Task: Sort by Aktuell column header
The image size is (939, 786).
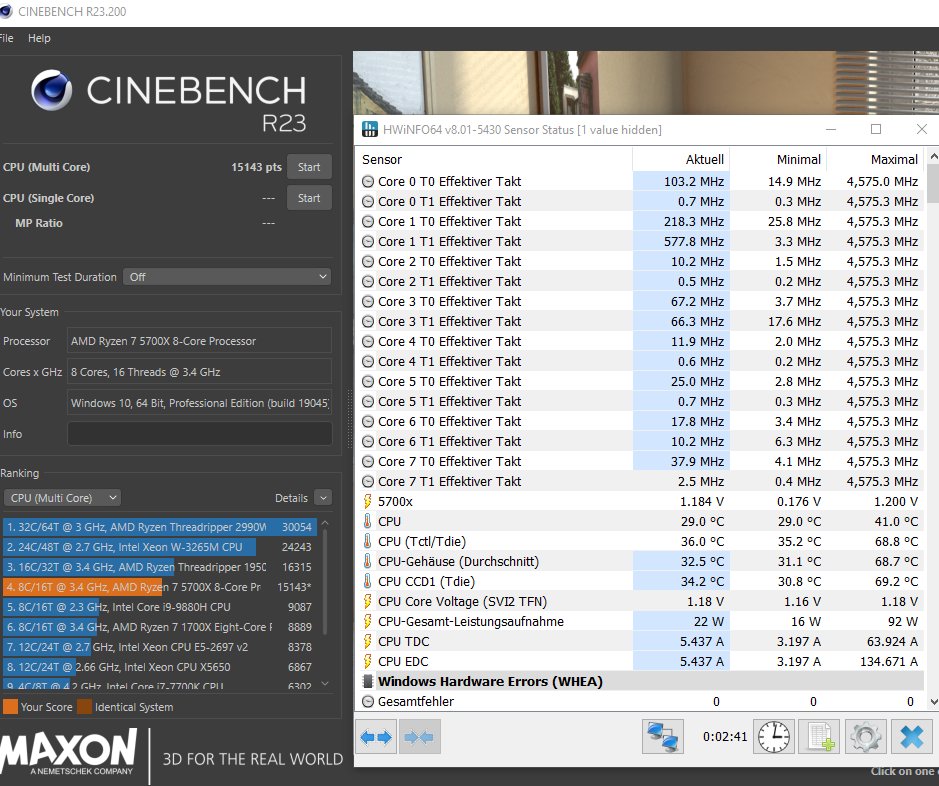Action: 681,159
